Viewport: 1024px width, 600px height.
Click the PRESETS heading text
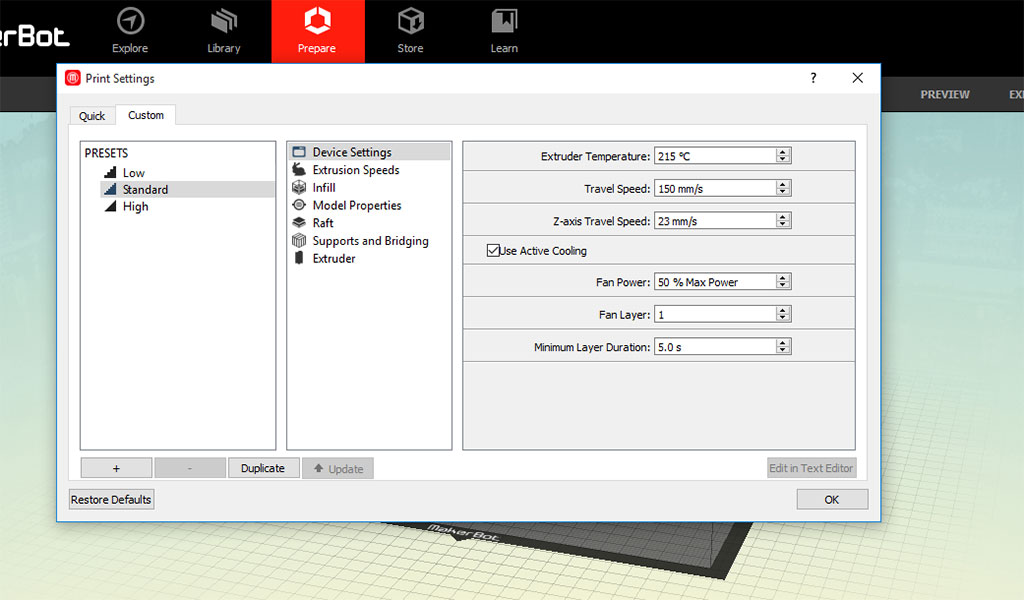tap(106, 153)
